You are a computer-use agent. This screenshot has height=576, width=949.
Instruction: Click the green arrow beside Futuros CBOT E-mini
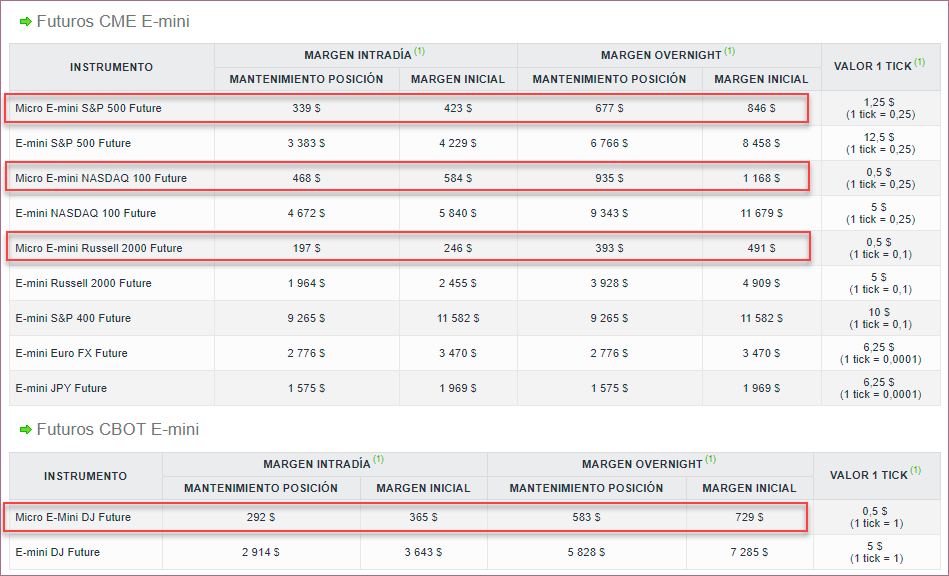[26, 430]
